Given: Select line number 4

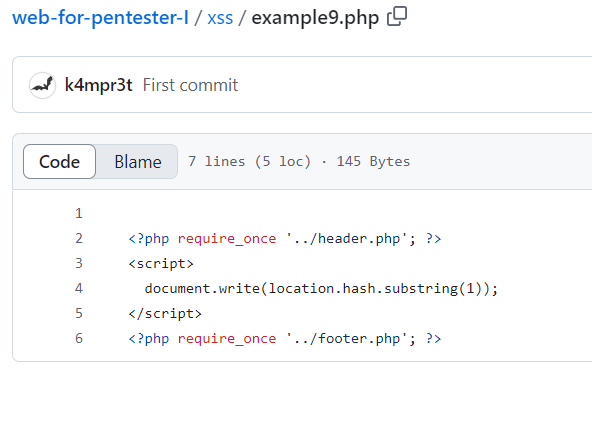Looking at the screenshot, I should pyautogui.click(x=79, y=289).
